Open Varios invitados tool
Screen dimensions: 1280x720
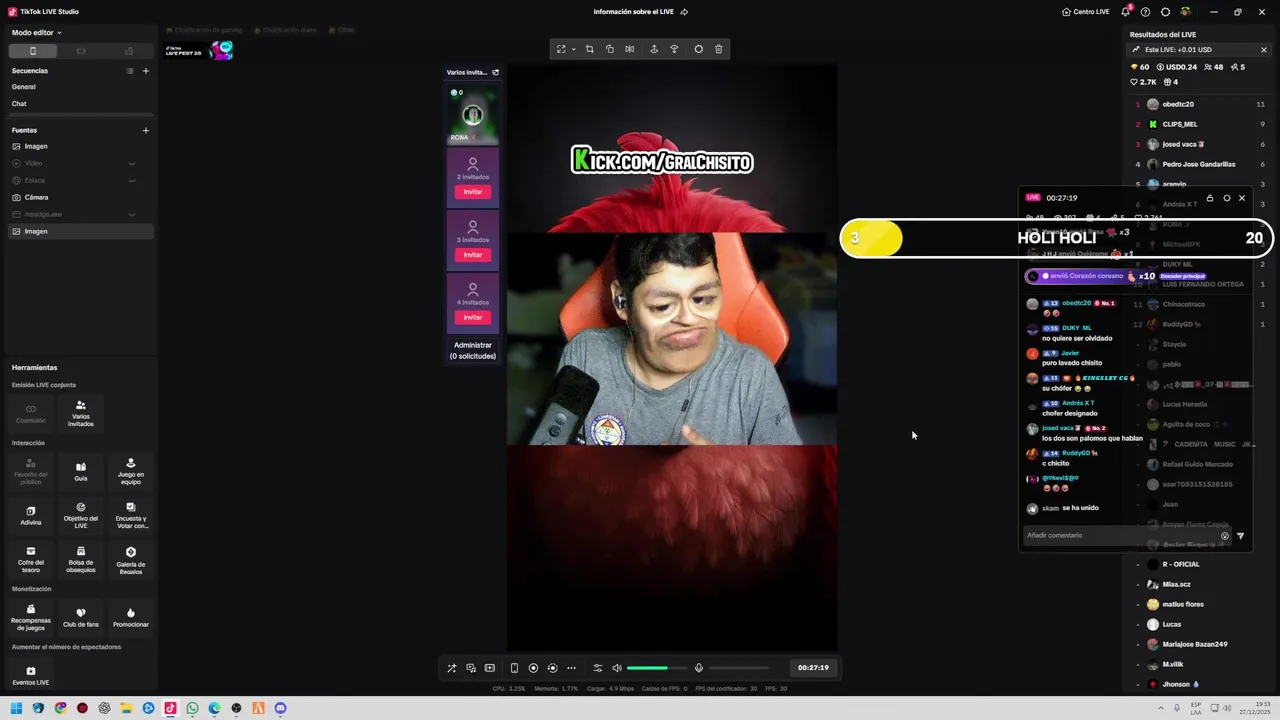click(x=81, y=413)
